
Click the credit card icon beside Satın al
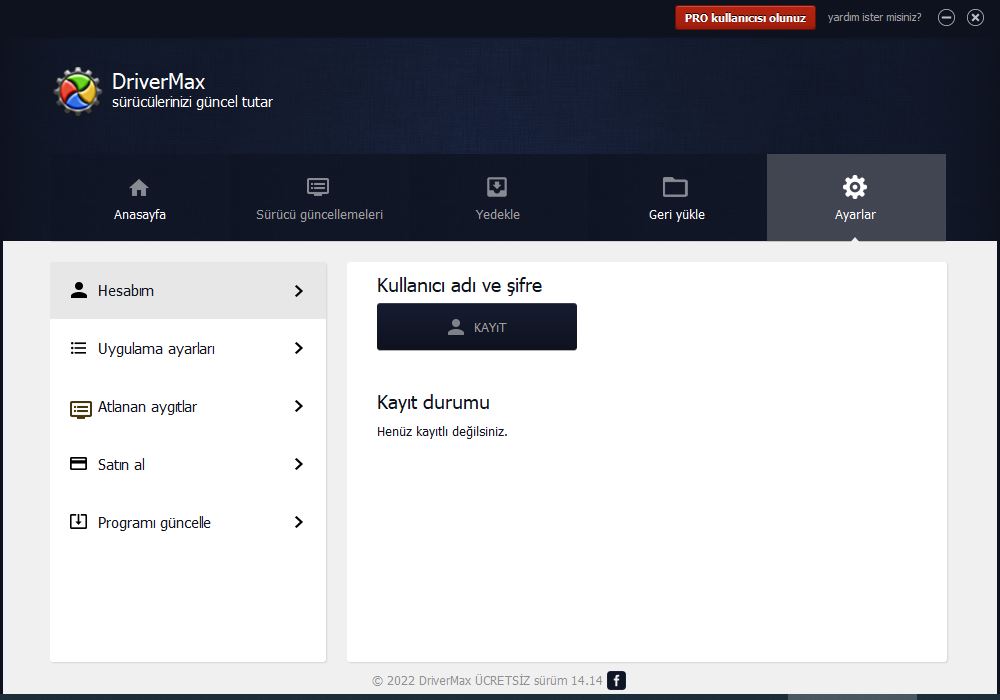(x=78, y=463)
